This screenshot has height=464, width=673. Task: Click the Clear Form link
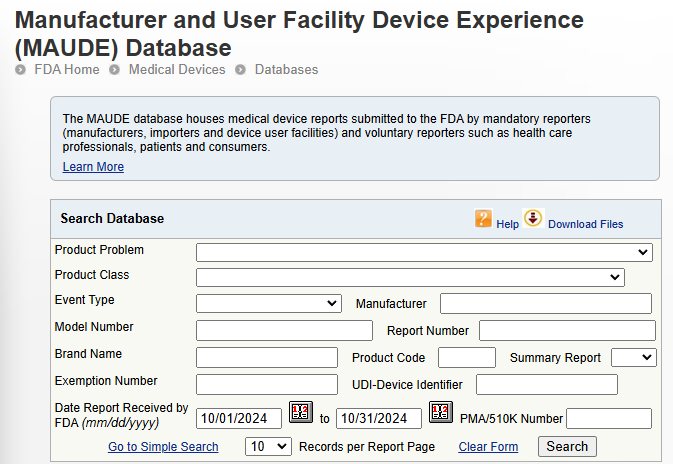pyautogui.click(x=488, y=447)
